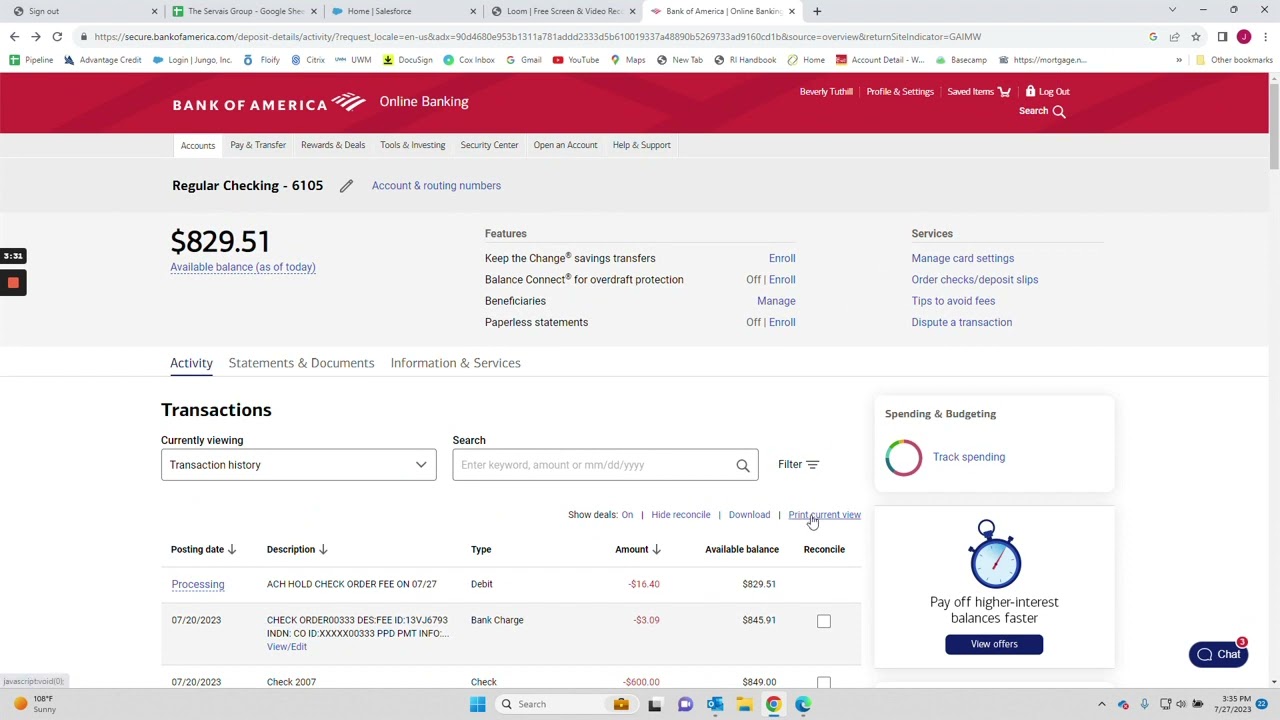
Task: Open the Chrome profile avatar
Action: coord(1244,37)
